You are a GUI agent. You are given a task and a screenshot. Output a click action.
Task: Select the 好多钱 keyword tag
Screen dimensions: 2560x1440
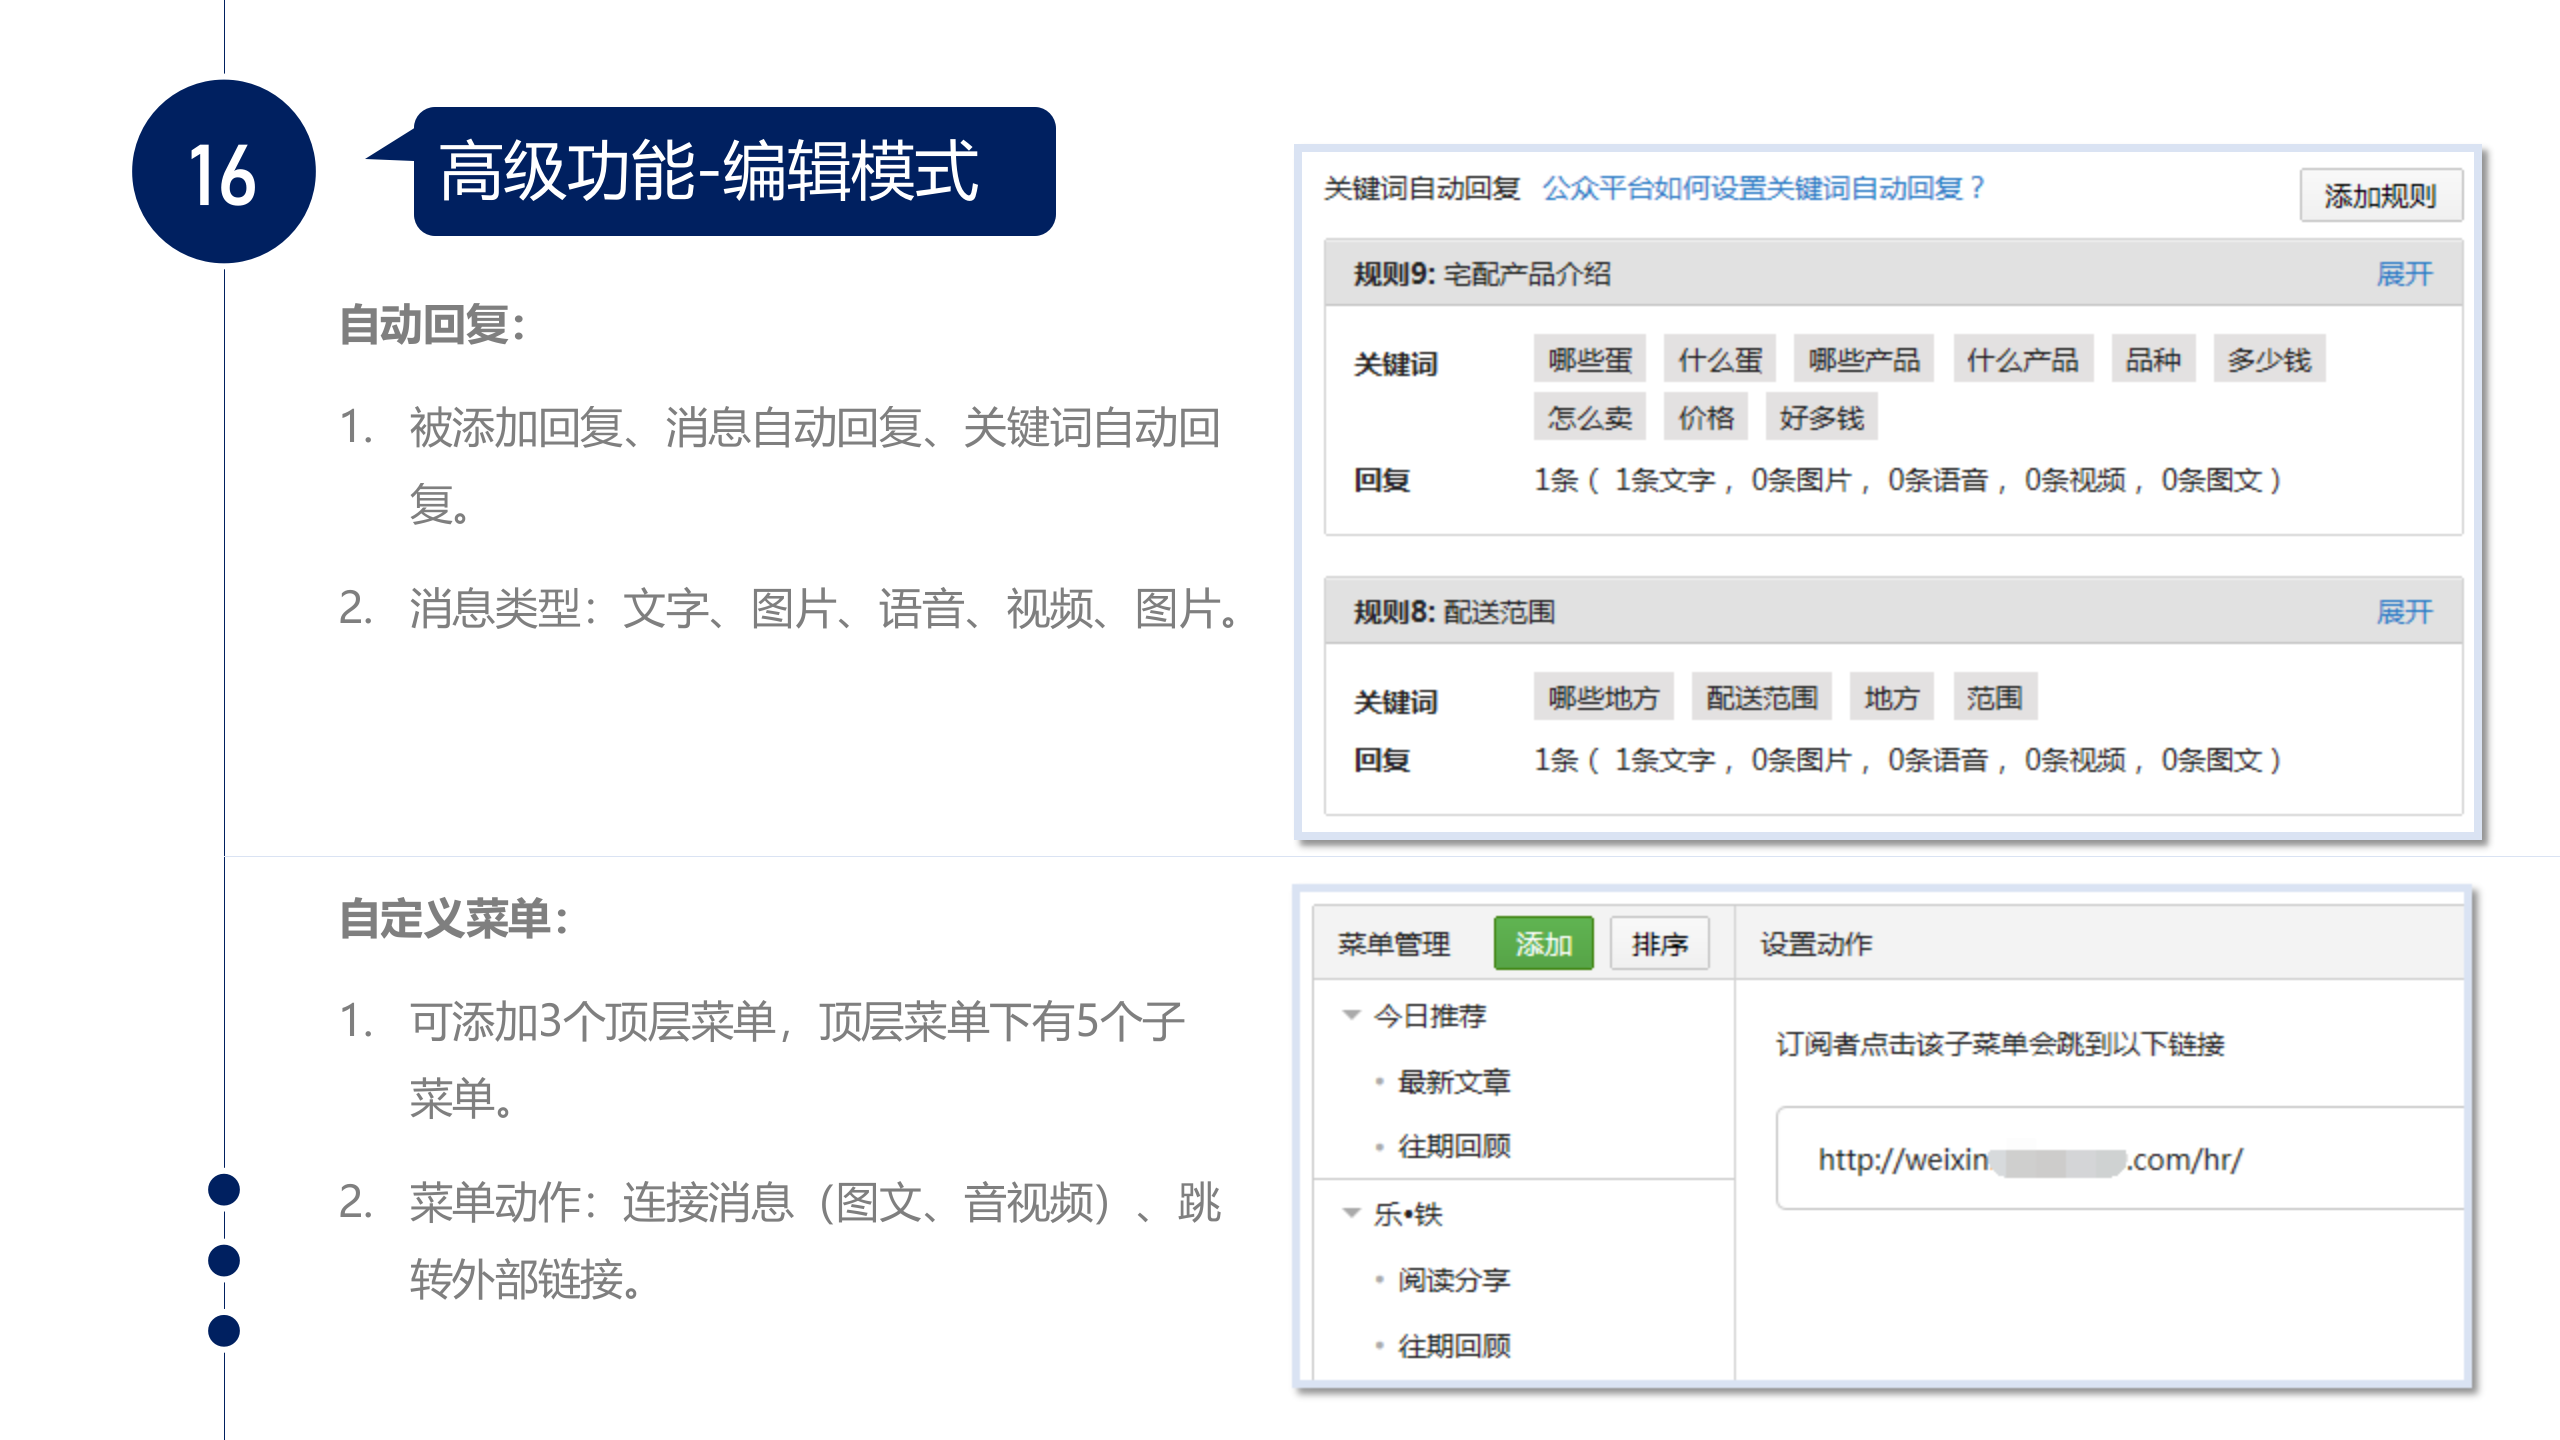pos(1822,417)
